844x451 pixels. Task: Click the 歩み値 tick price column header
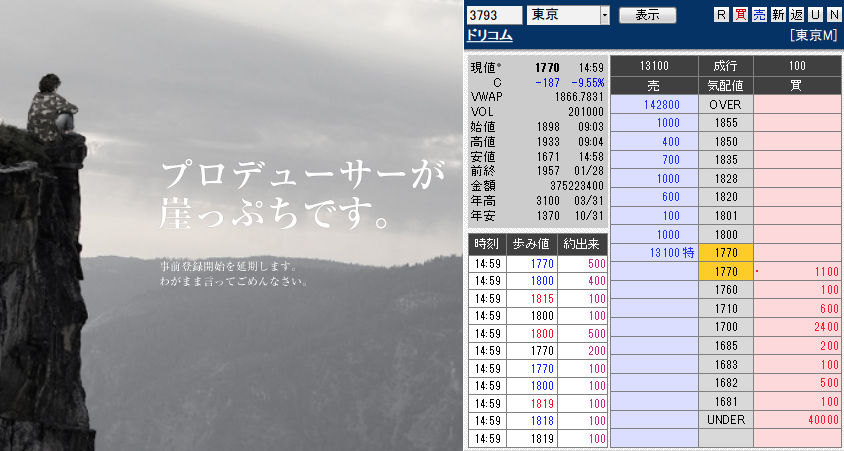[531, 244]
